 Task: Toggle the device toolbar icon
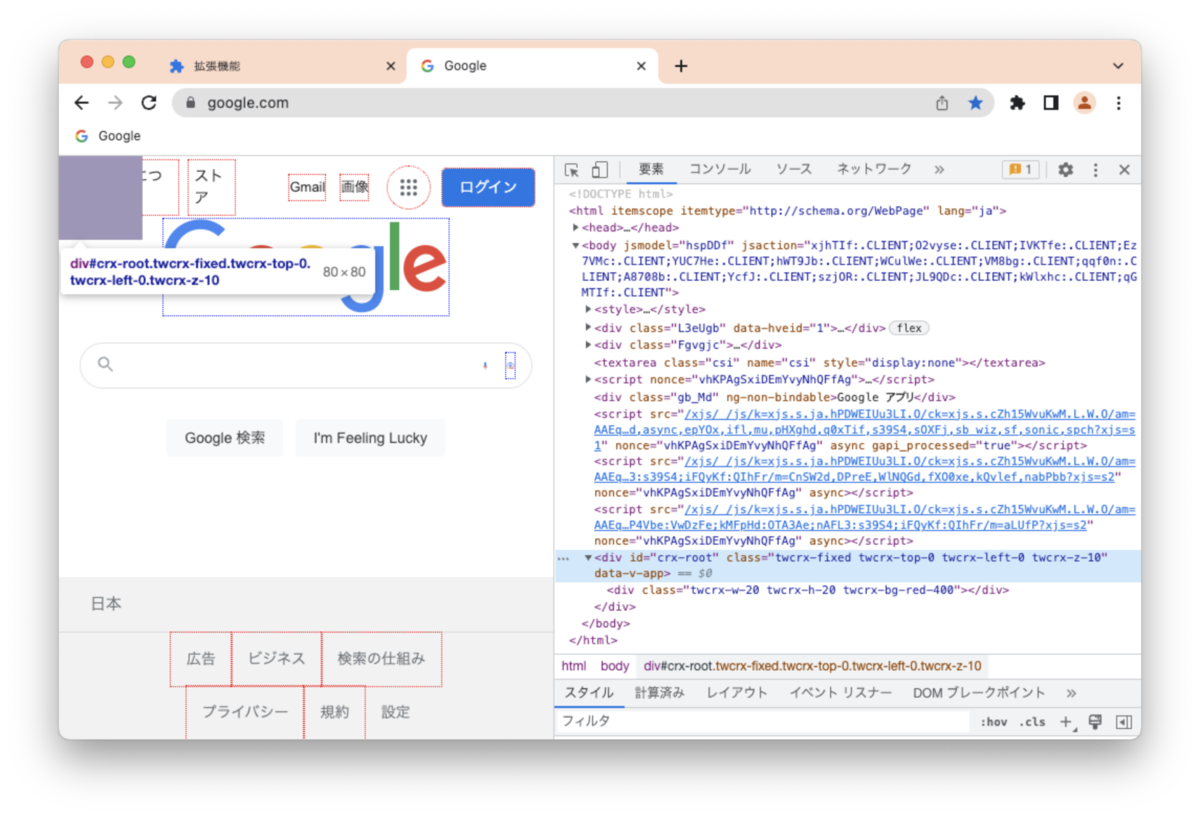click(599, 169)
